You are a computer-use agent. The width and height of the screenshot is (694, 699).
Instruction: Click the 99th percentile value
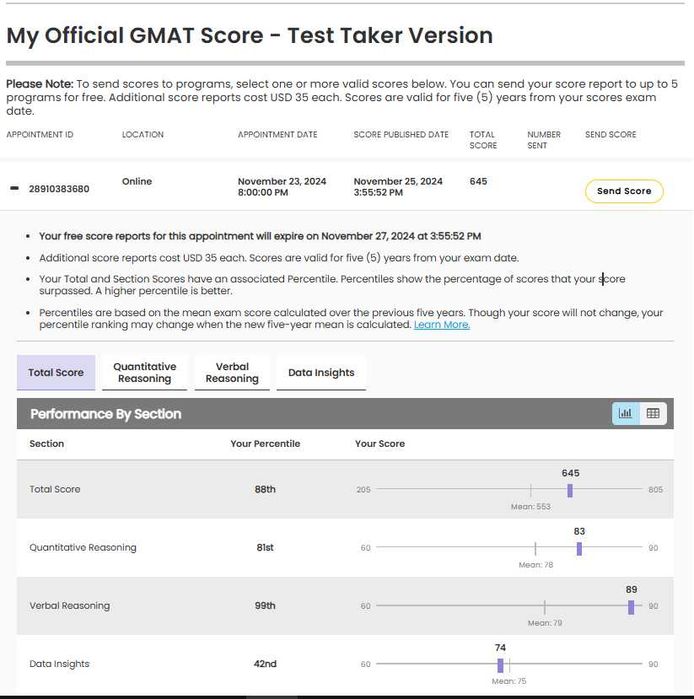click(x=265, y=606)
